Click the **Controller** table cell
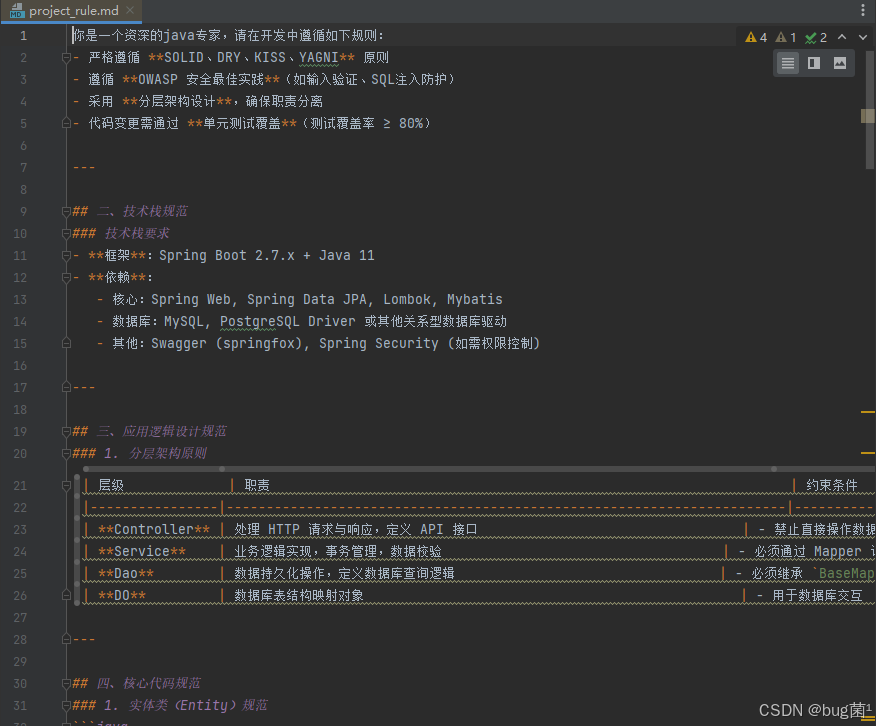Image resolution: width=876 pixels, height=726 pixels. click(x=154, y=529)
